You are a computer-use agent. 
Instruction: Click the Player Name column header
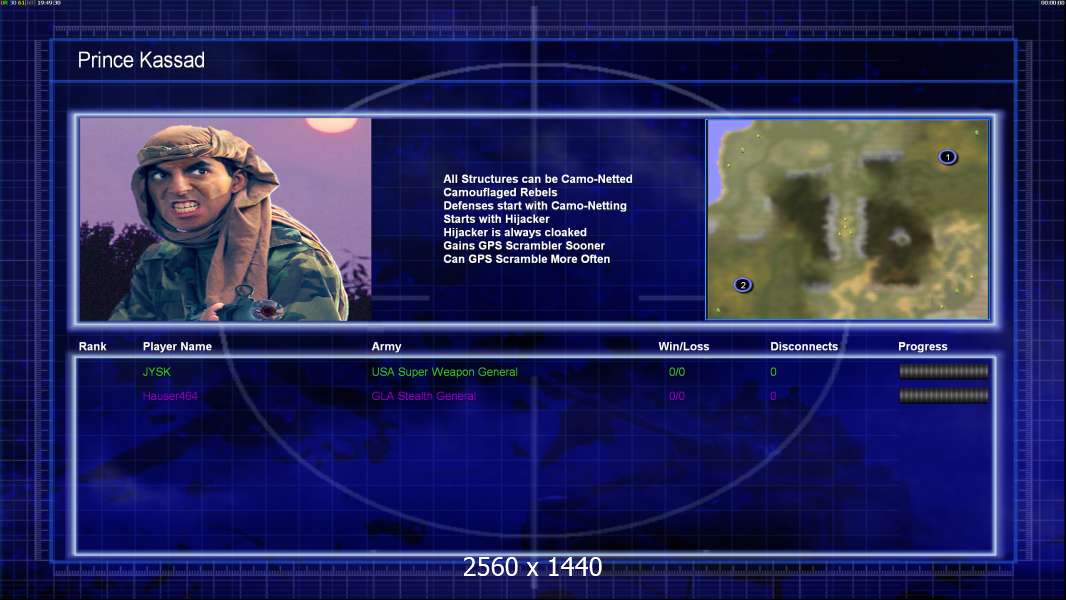[x=177, y=347]
